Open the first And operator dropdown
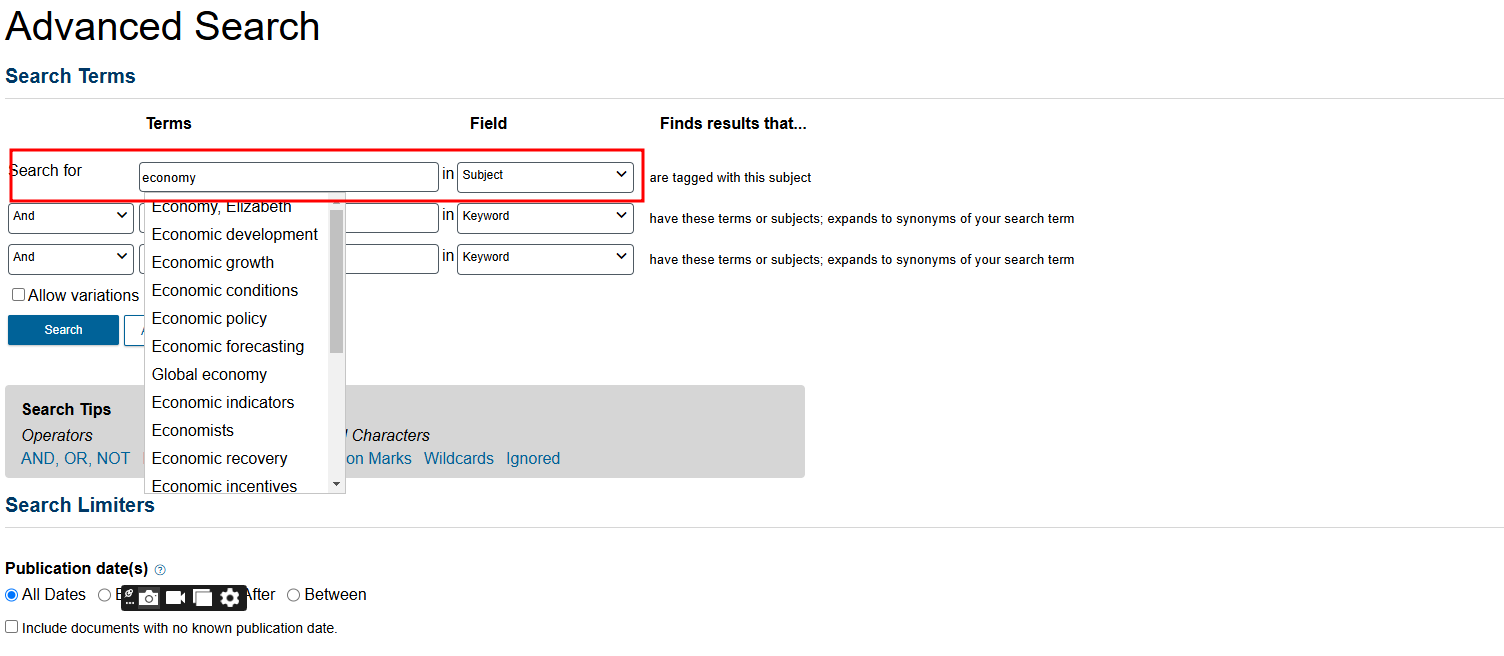The image size is (1504, 656). coord(70,217)
